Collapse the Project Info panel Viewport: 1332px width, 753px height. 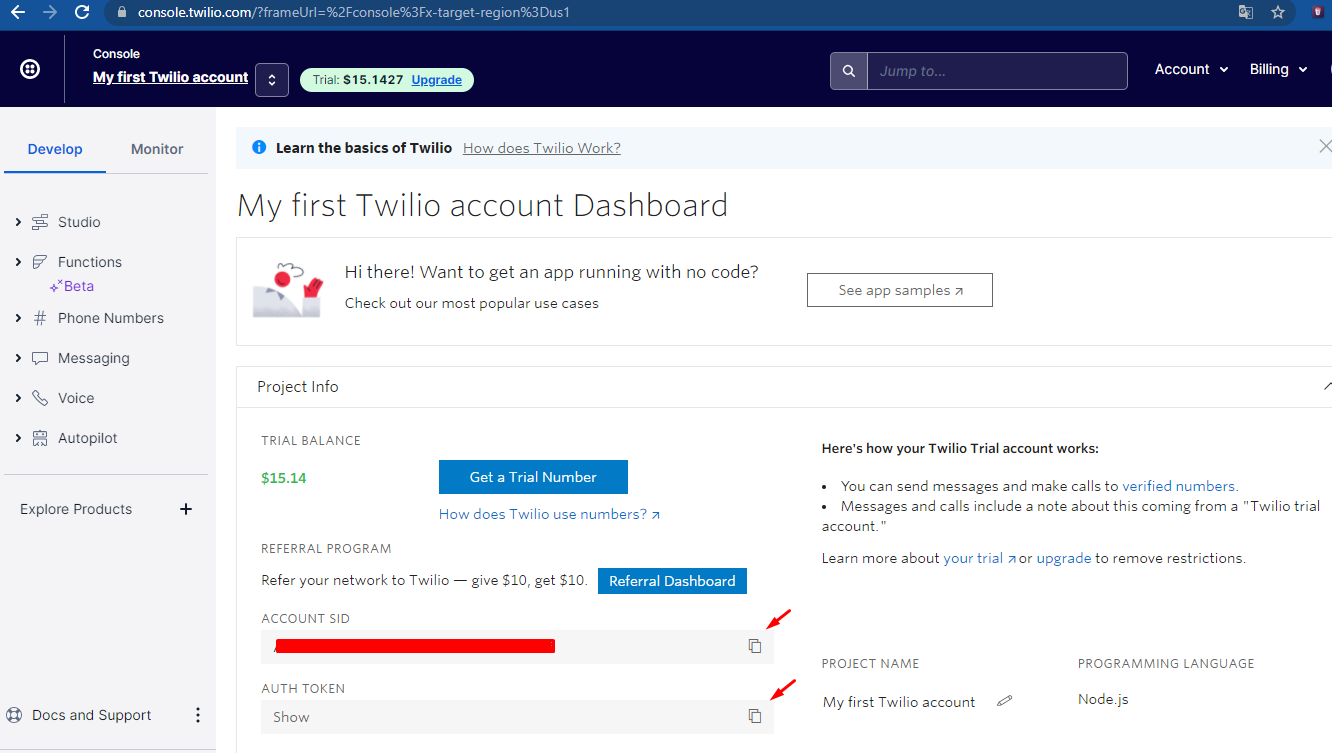tap(1326, 386)
